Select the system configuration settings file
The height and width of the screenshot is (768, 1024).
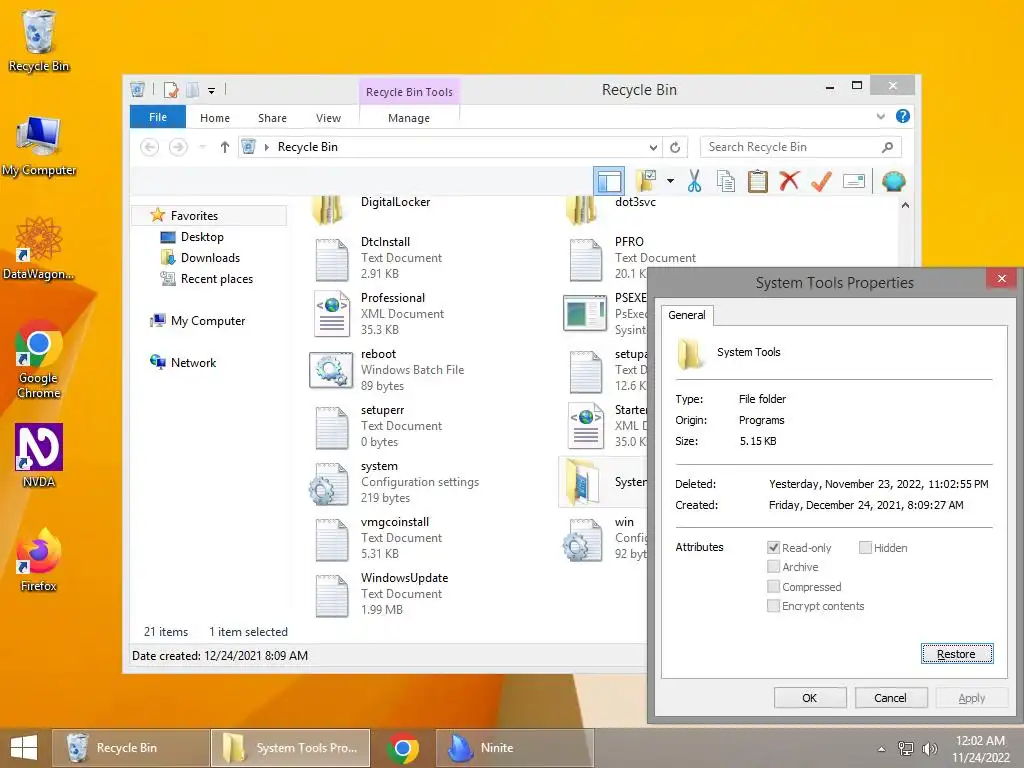(394, 482)
